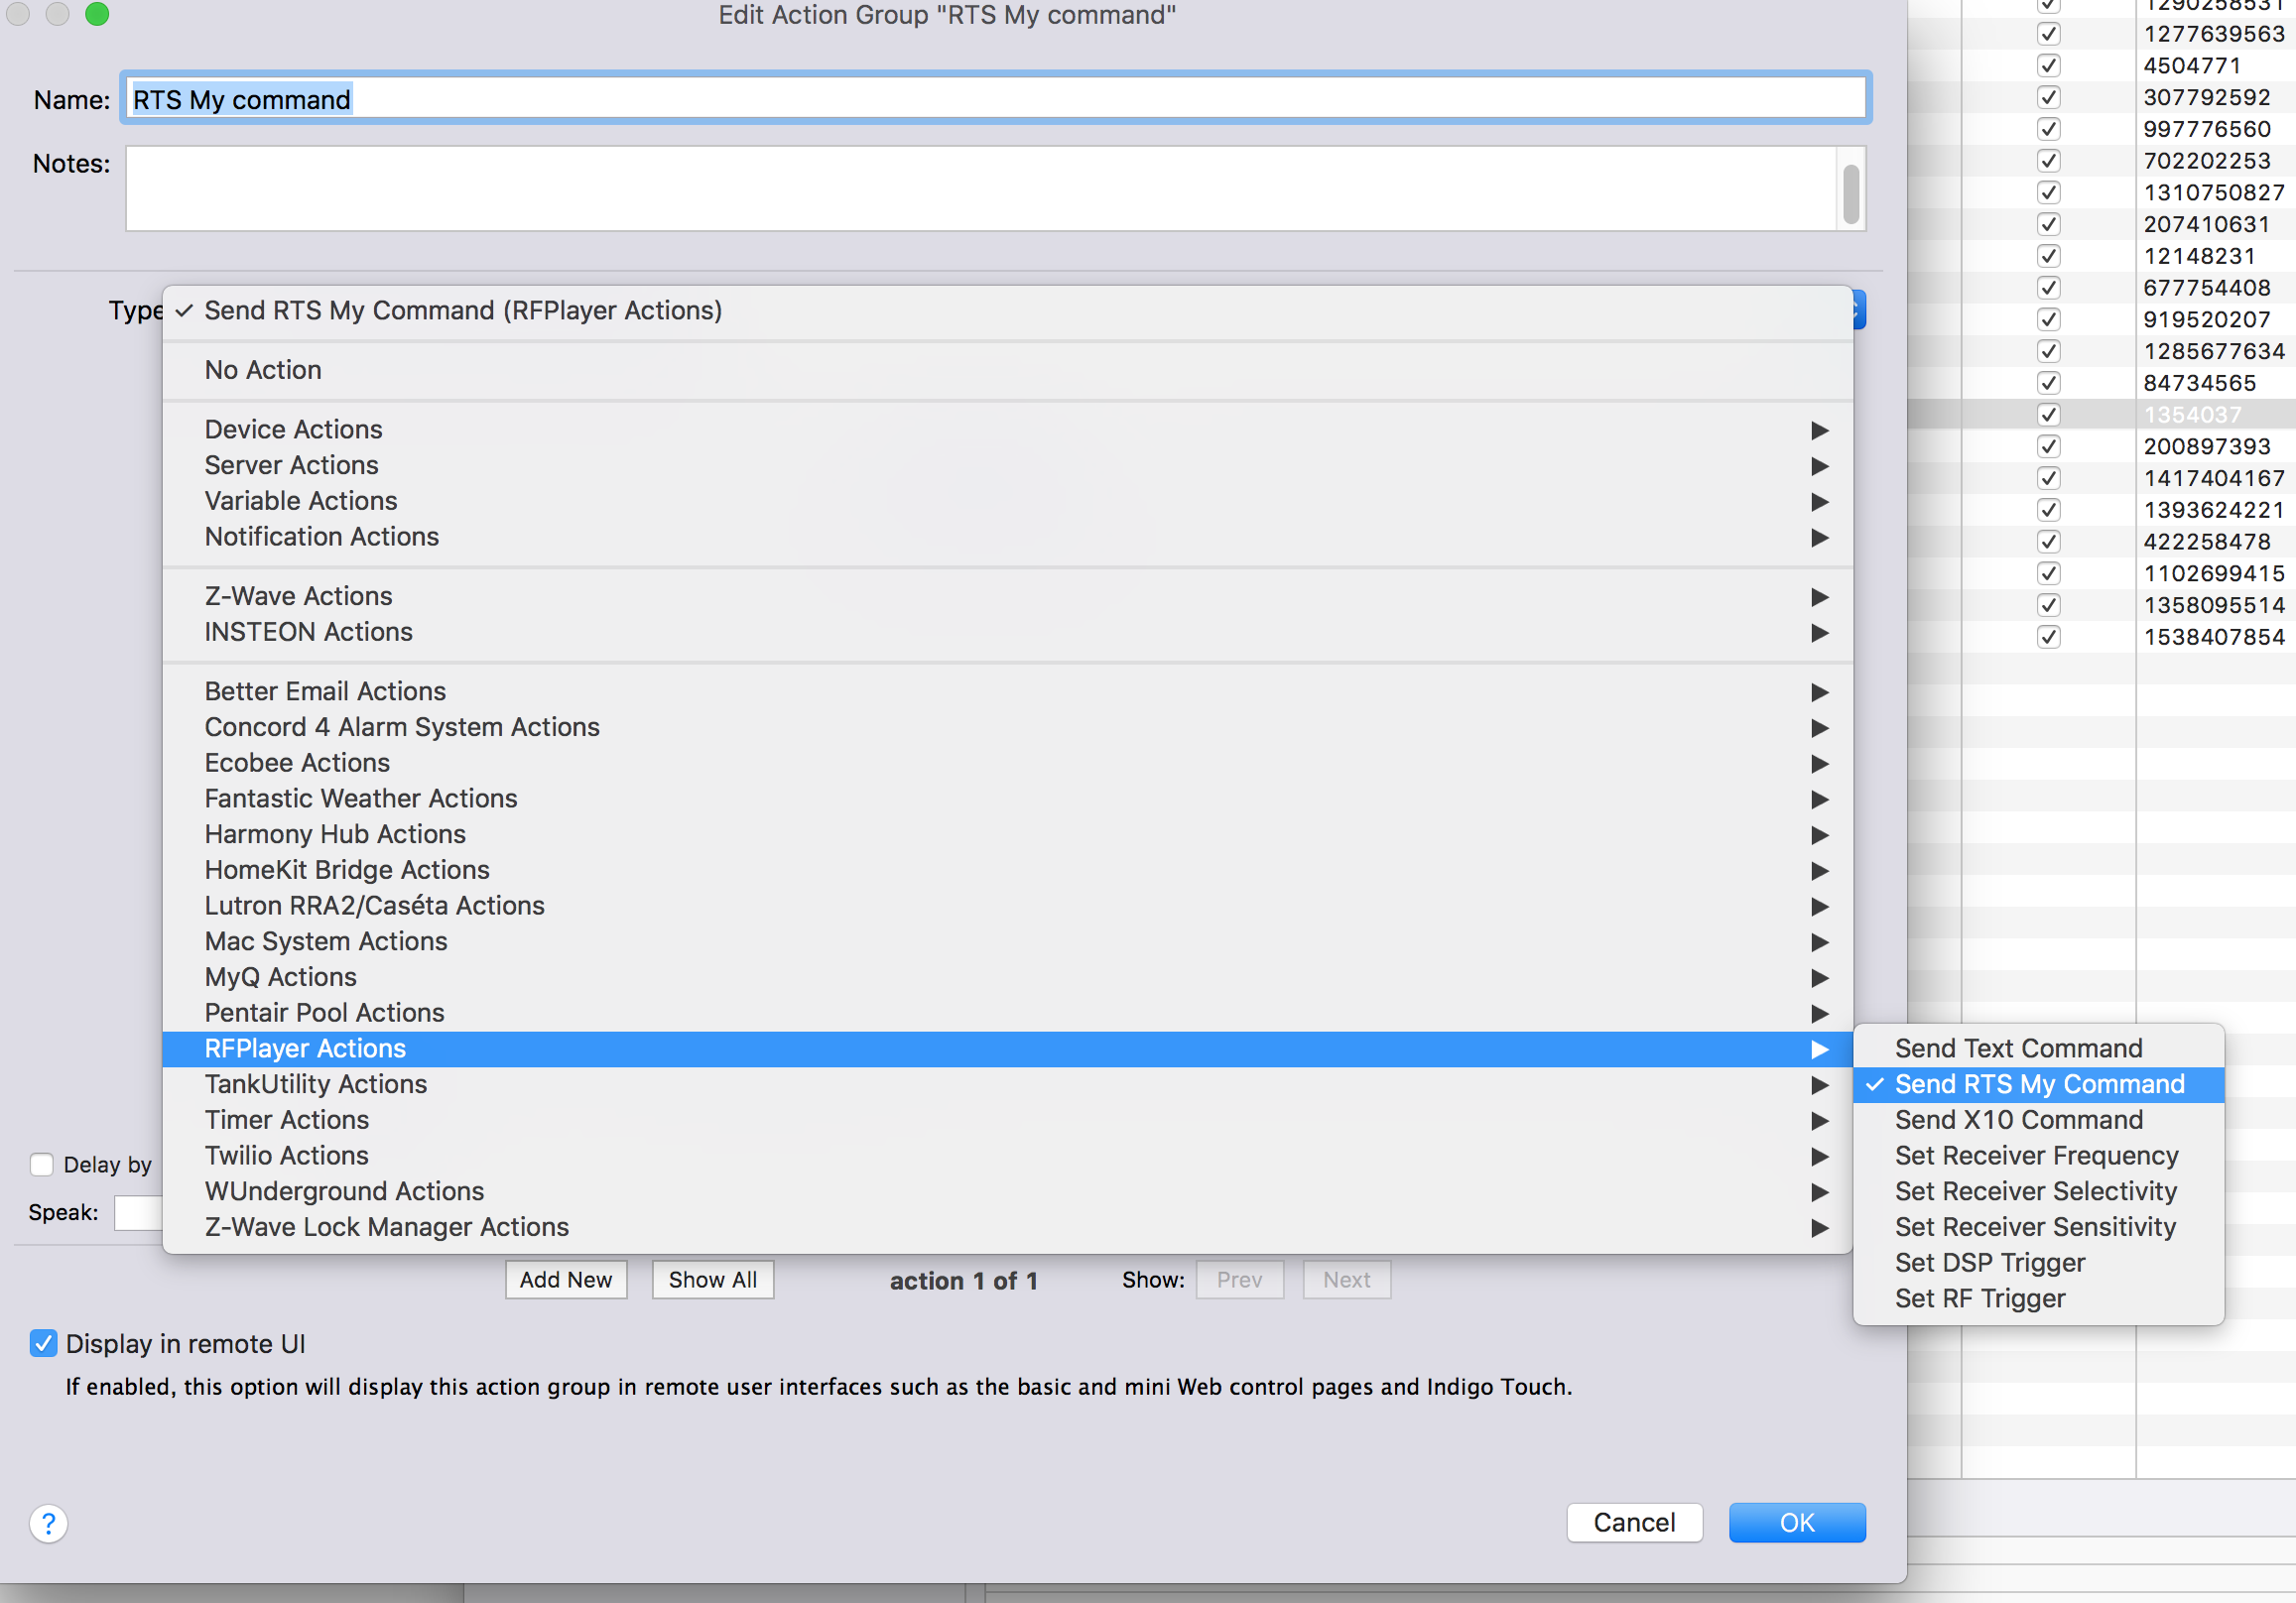2296x1603 pixels.
Task: Cancel the action group edit
Action: click(x=1635, y=1523)
